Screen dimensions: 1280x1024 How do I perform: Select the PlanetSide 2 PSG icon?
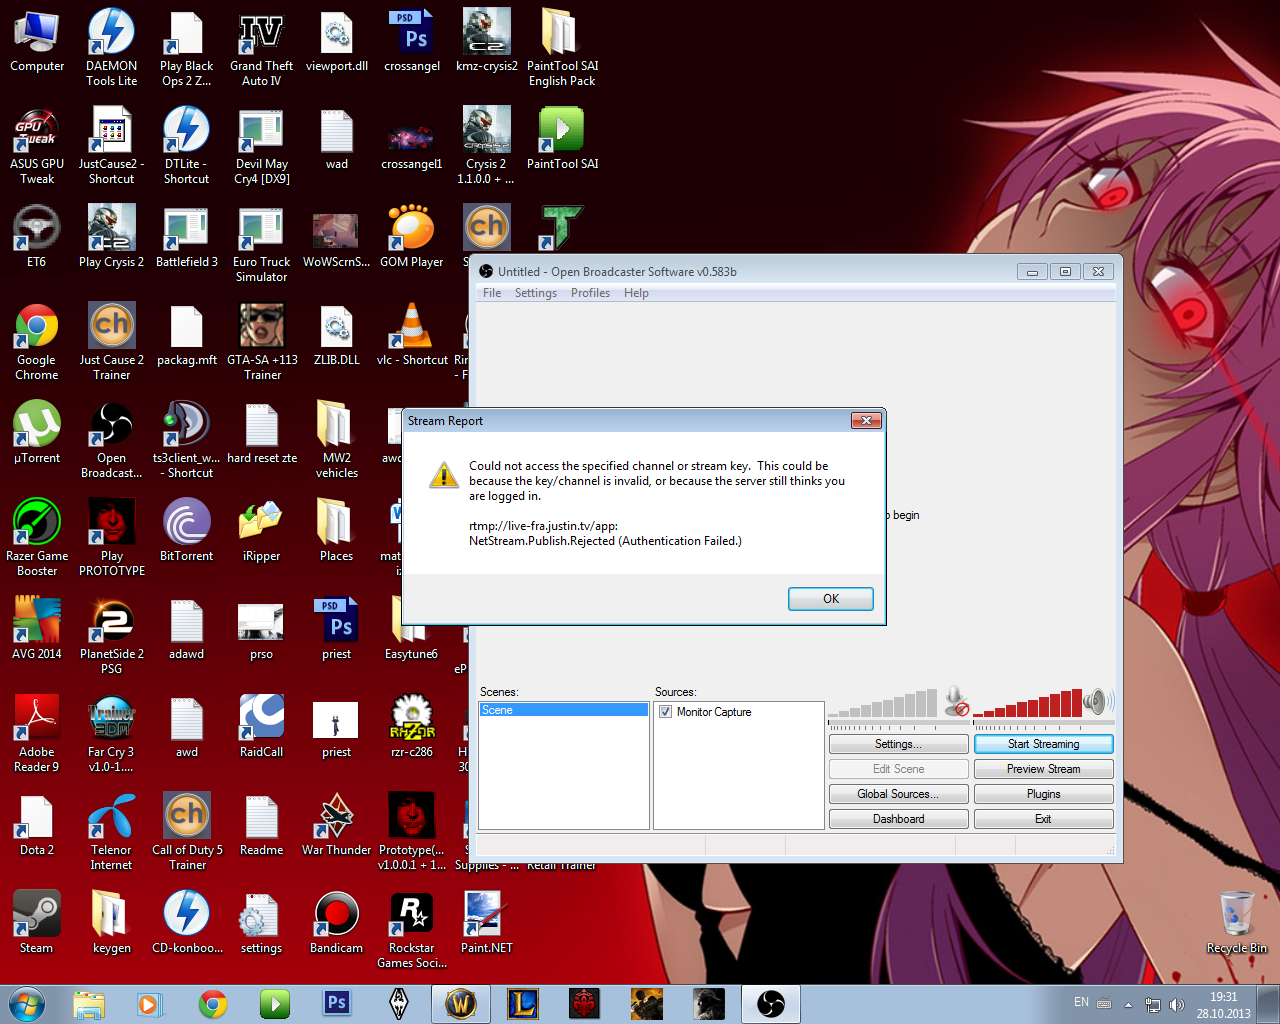click(x=111, y=636)
